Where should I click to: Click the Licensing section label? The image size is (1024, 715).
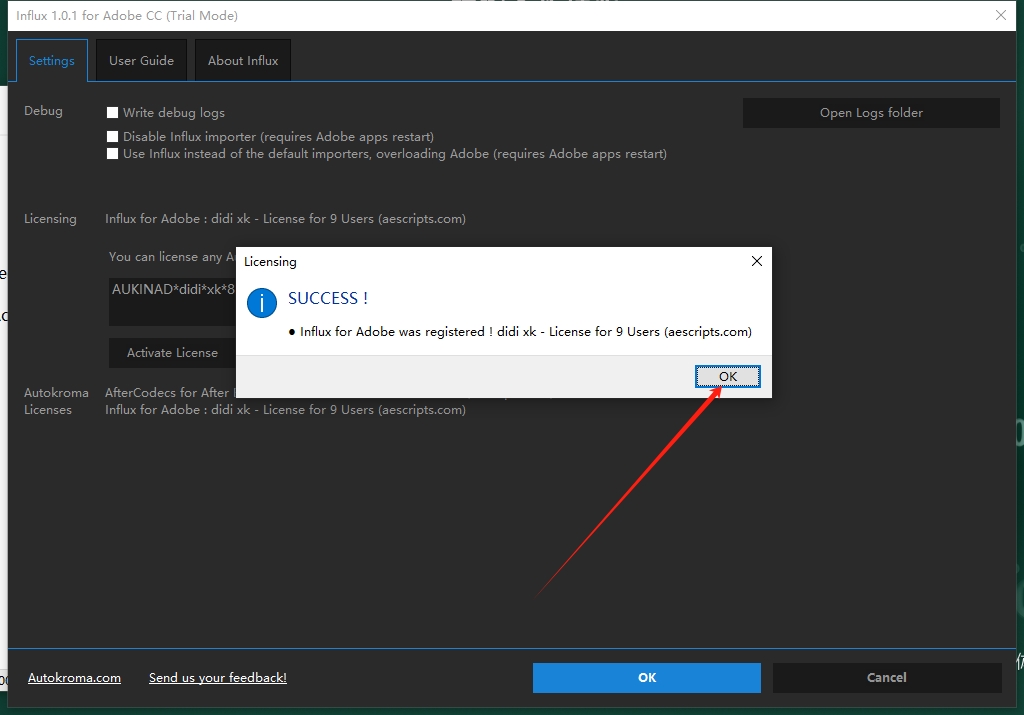(50, 219)
